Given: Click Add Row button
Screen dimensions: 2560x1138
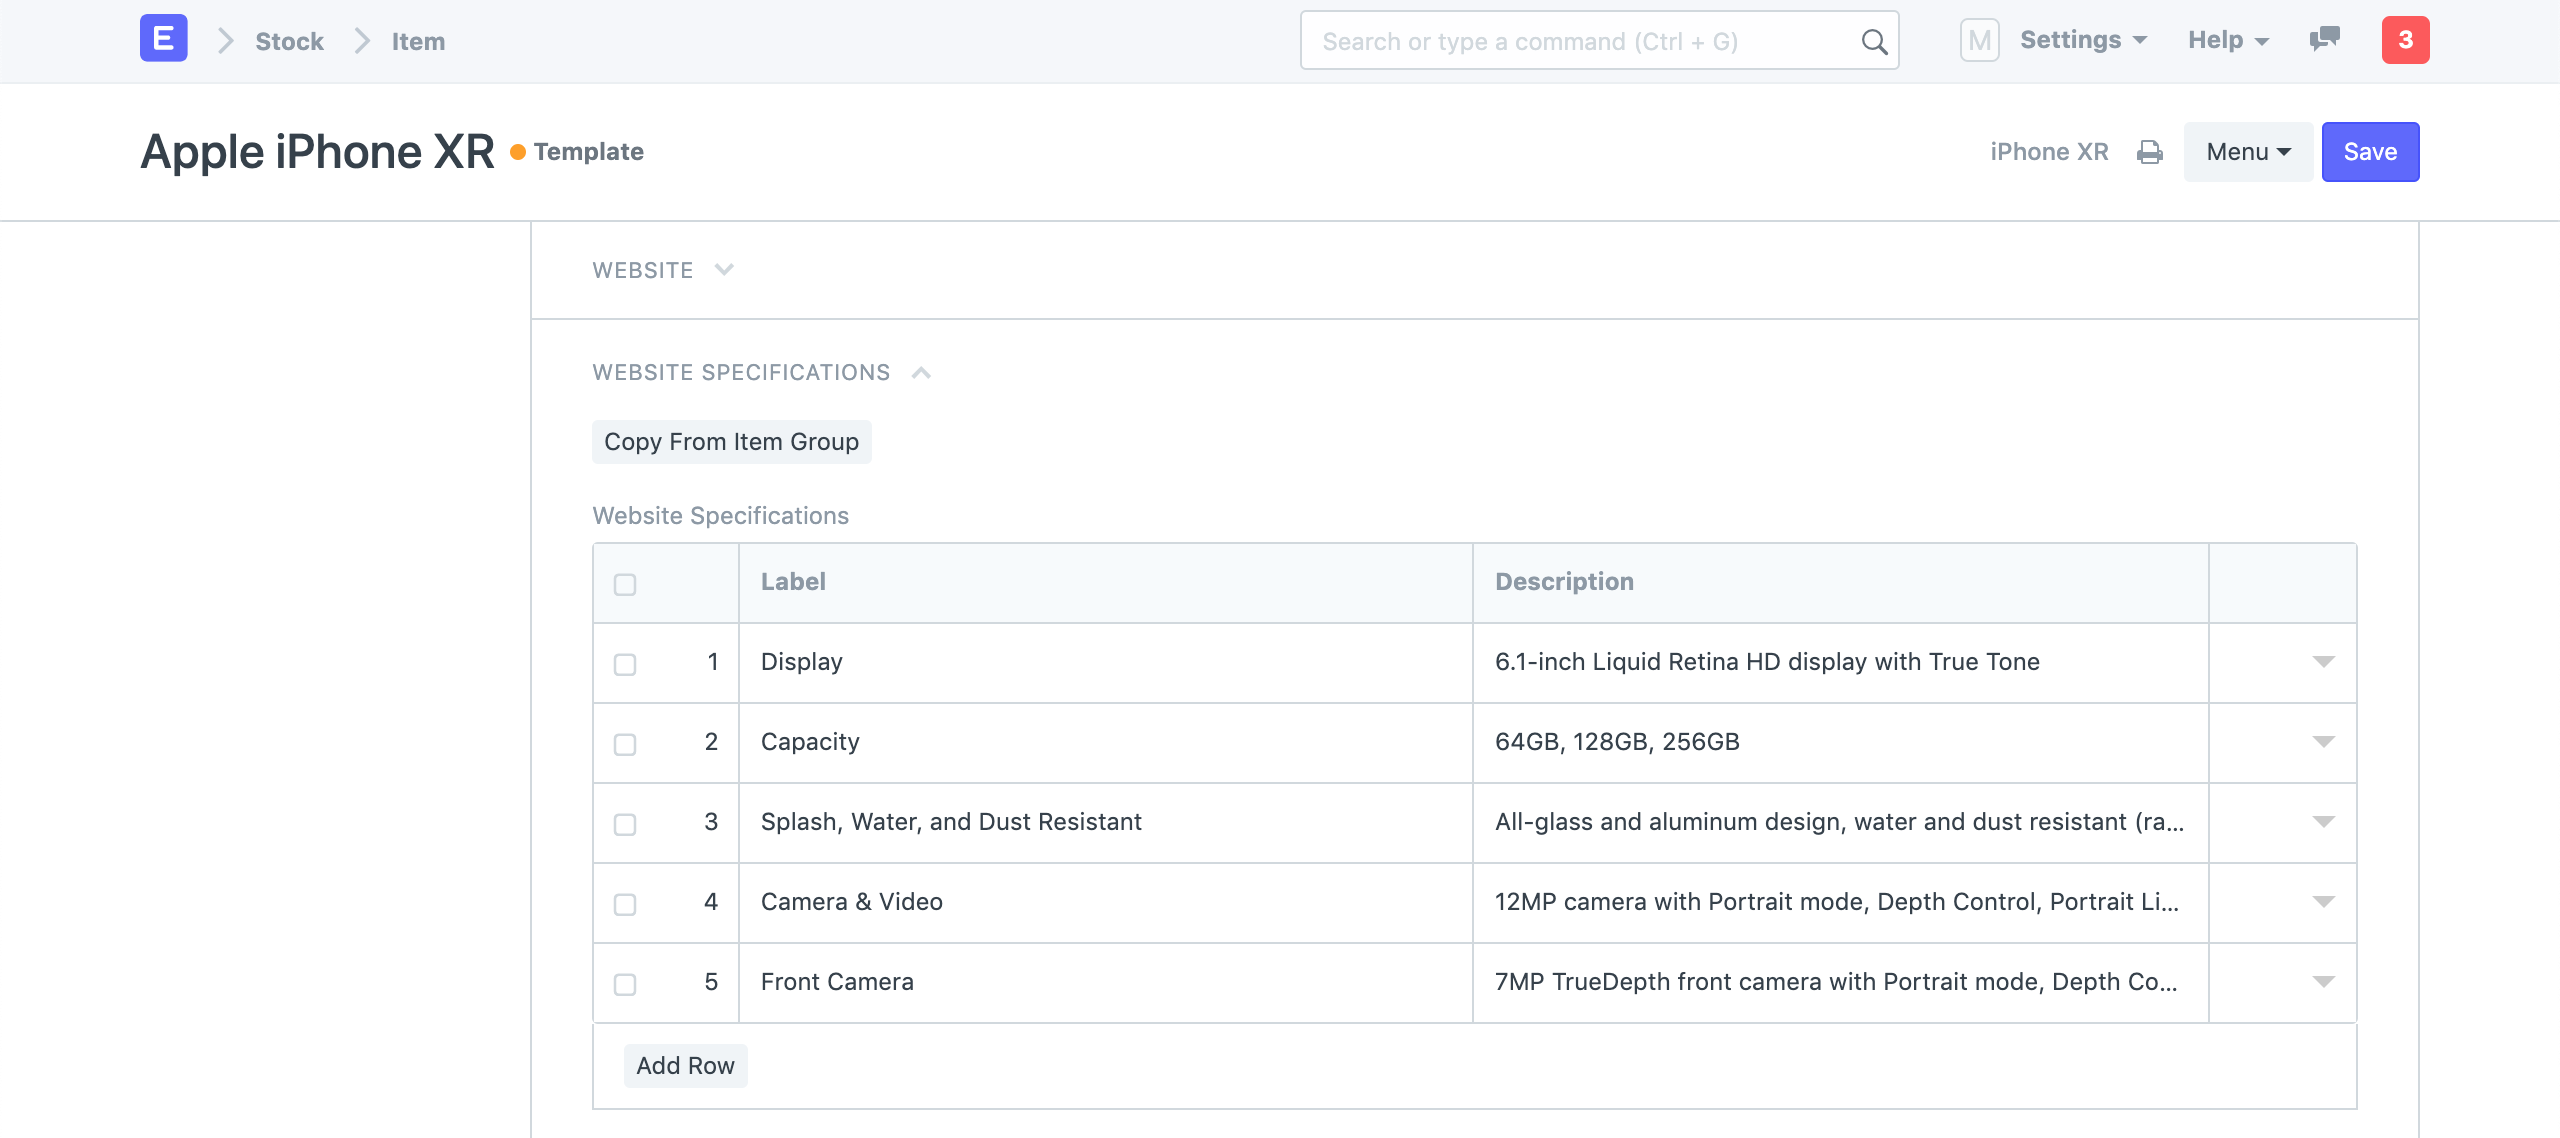Looking at the screenshot, I should (685, 1066).
